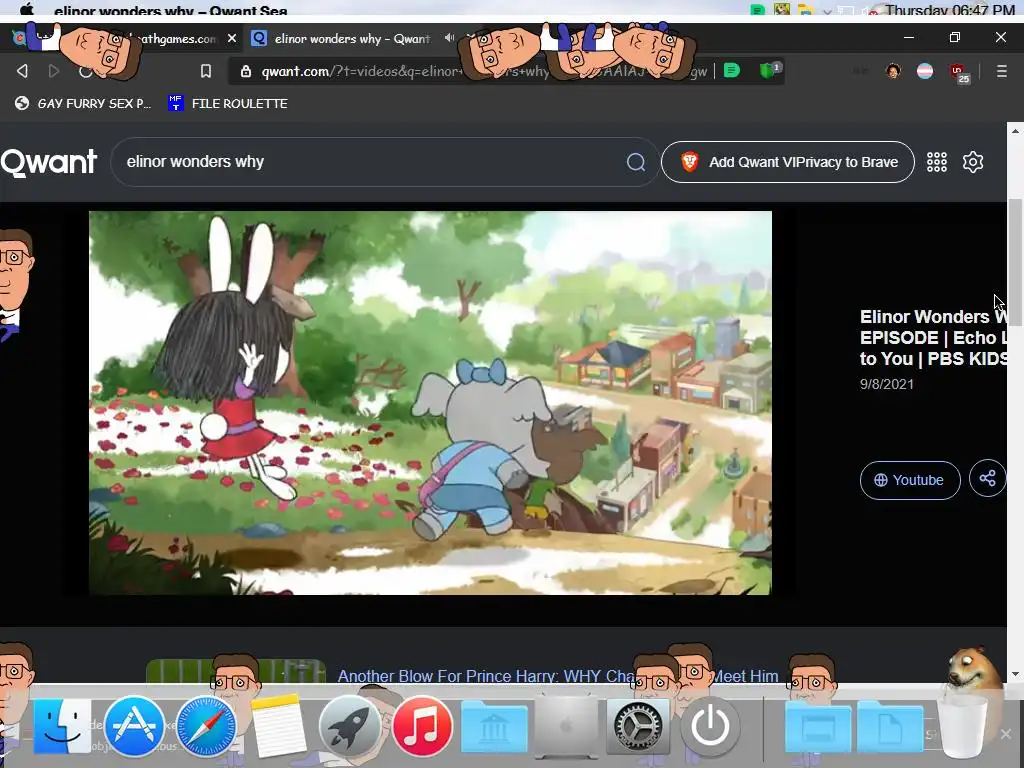The image size is (1024, 768).
Task: Close the mathgames.com tab
Action: [x=232, y=39]
